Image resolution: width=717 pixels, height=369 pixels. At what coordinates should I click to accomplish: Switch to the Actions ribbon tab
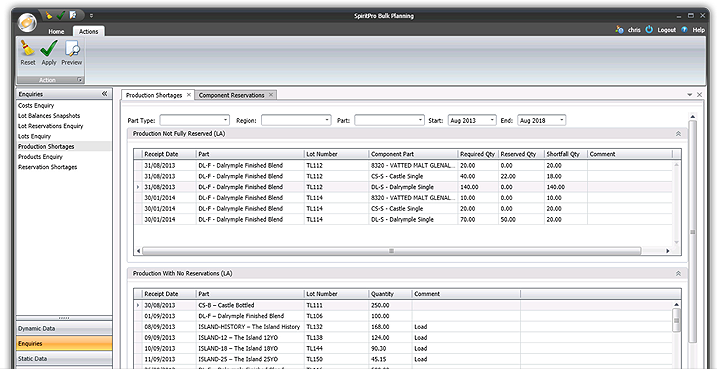tap(88, 32)
